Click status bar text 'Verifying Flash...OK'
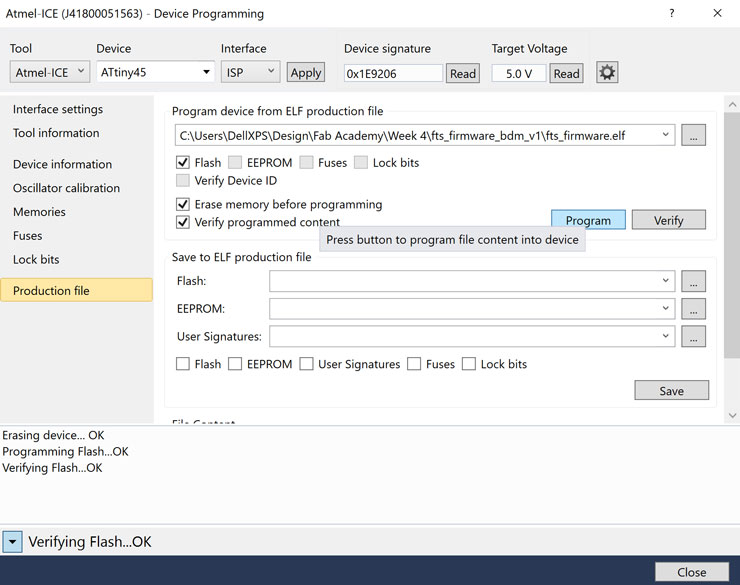Screen dimensions: 740x585 90,542
